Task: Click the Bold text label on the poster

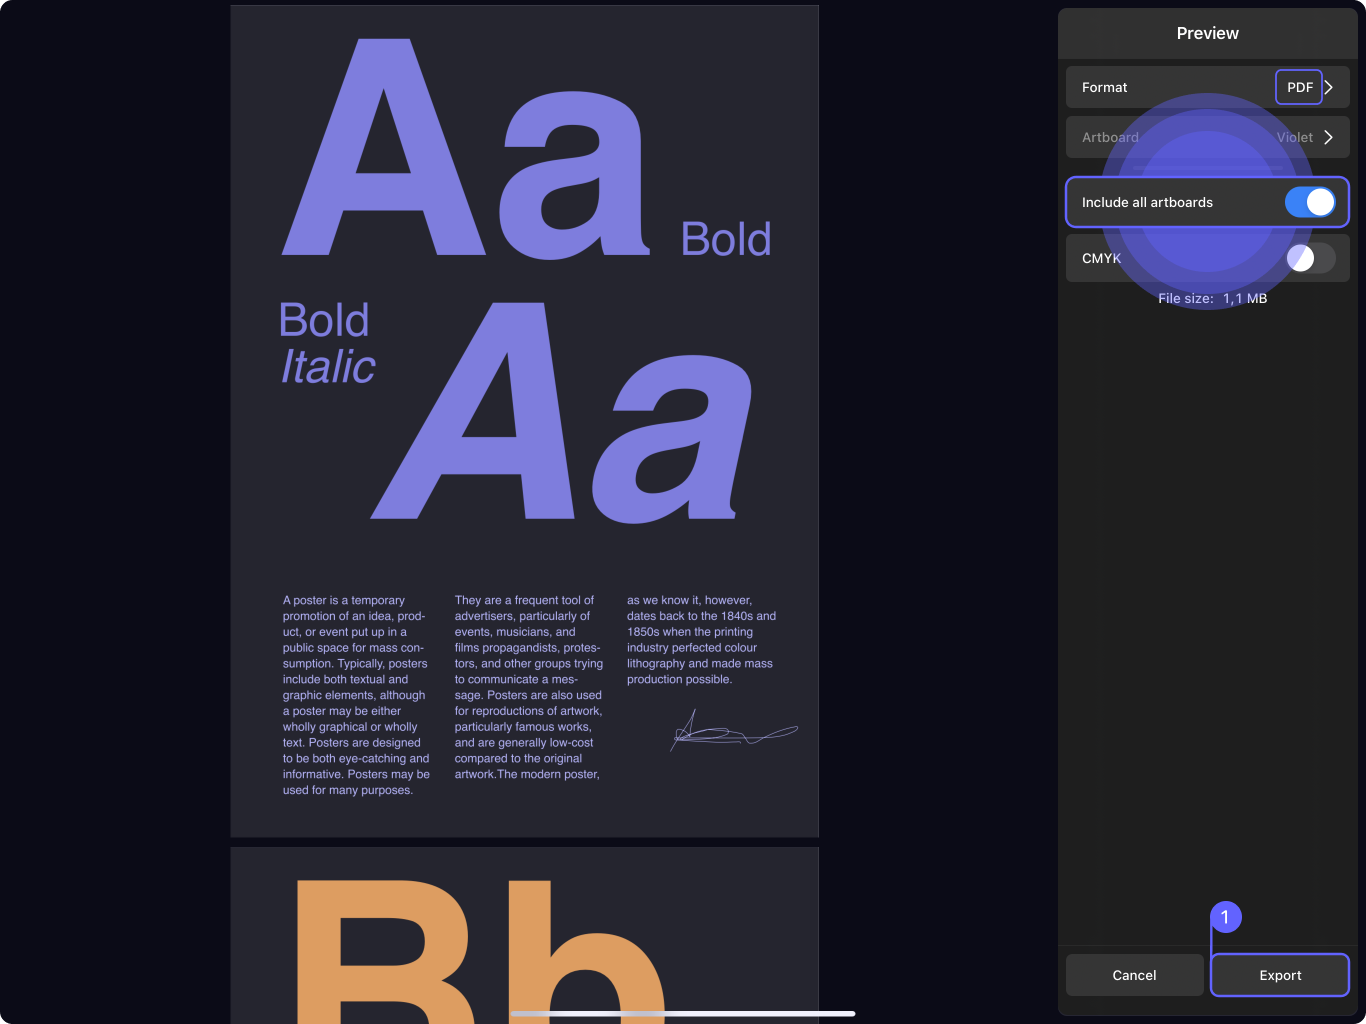Action: coord(726,239)
